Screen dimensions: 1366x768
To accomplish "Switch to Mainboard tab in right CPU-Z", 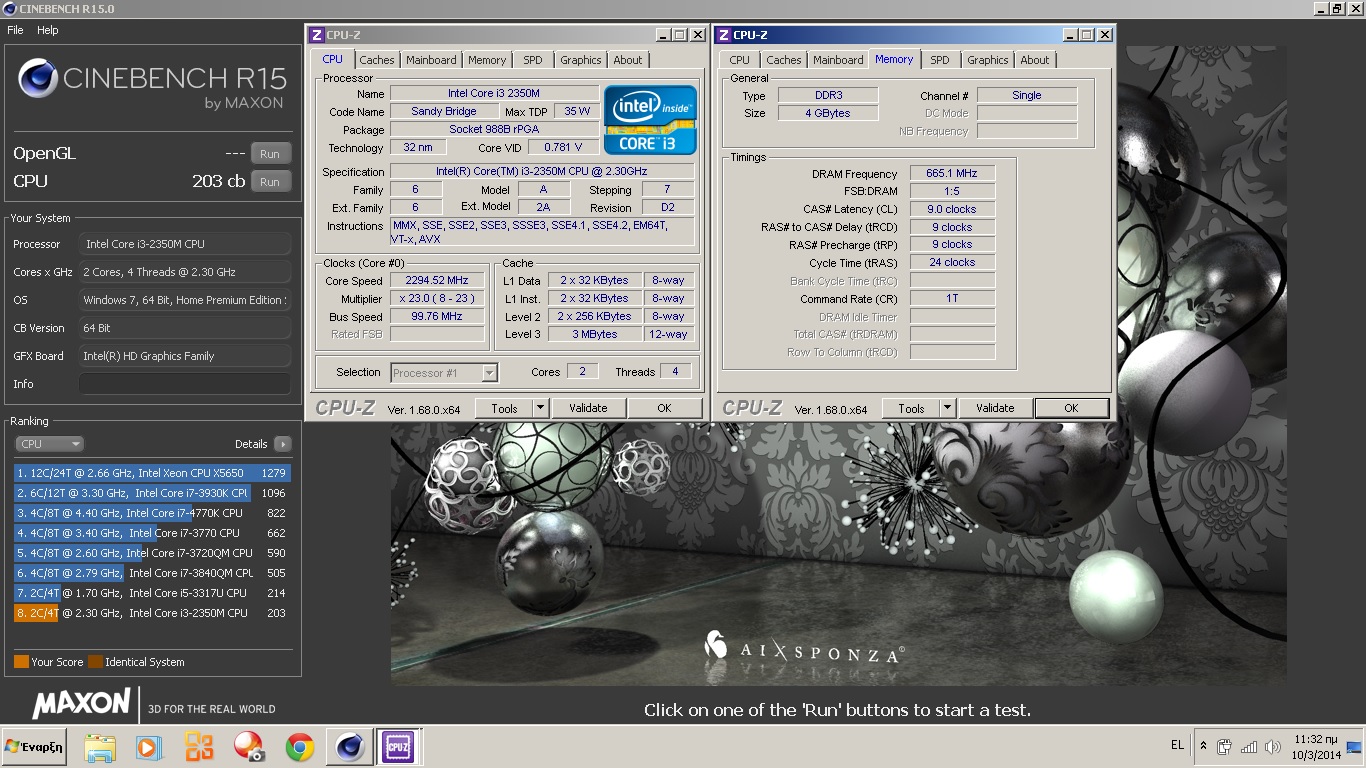I will coord(838,60).
